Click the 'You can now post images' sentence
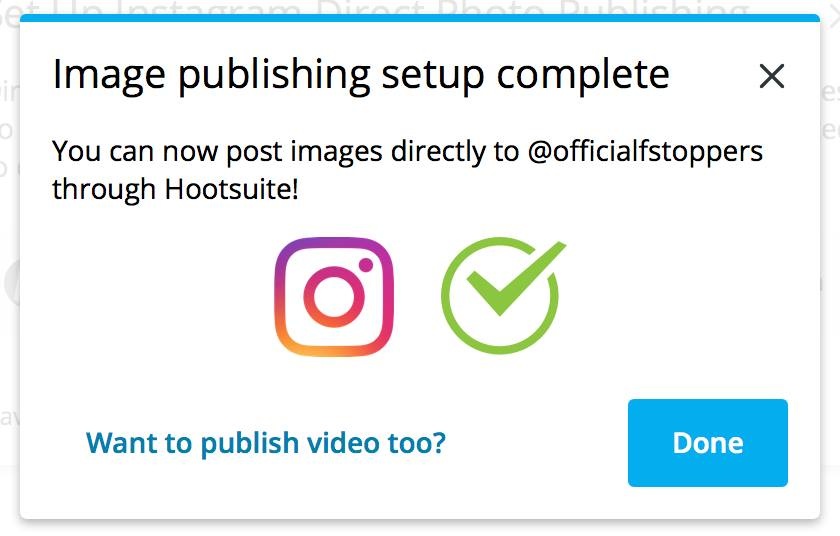The width and height of the screenshot is (840, 536). (217, 151)
